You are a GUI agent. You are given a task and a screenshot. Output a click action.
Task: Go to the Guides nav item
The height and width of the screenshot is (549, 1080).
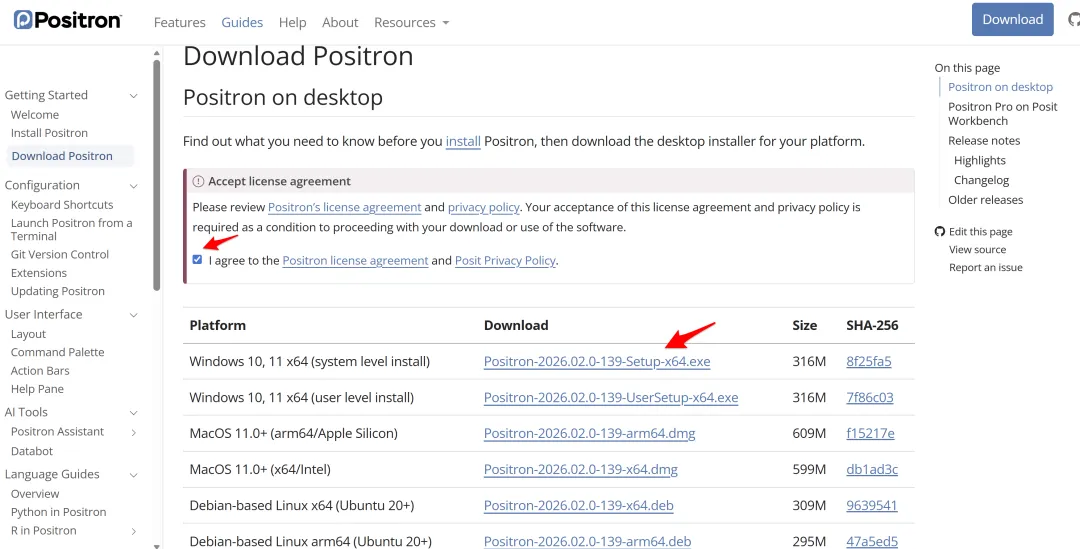pos(242,22)
